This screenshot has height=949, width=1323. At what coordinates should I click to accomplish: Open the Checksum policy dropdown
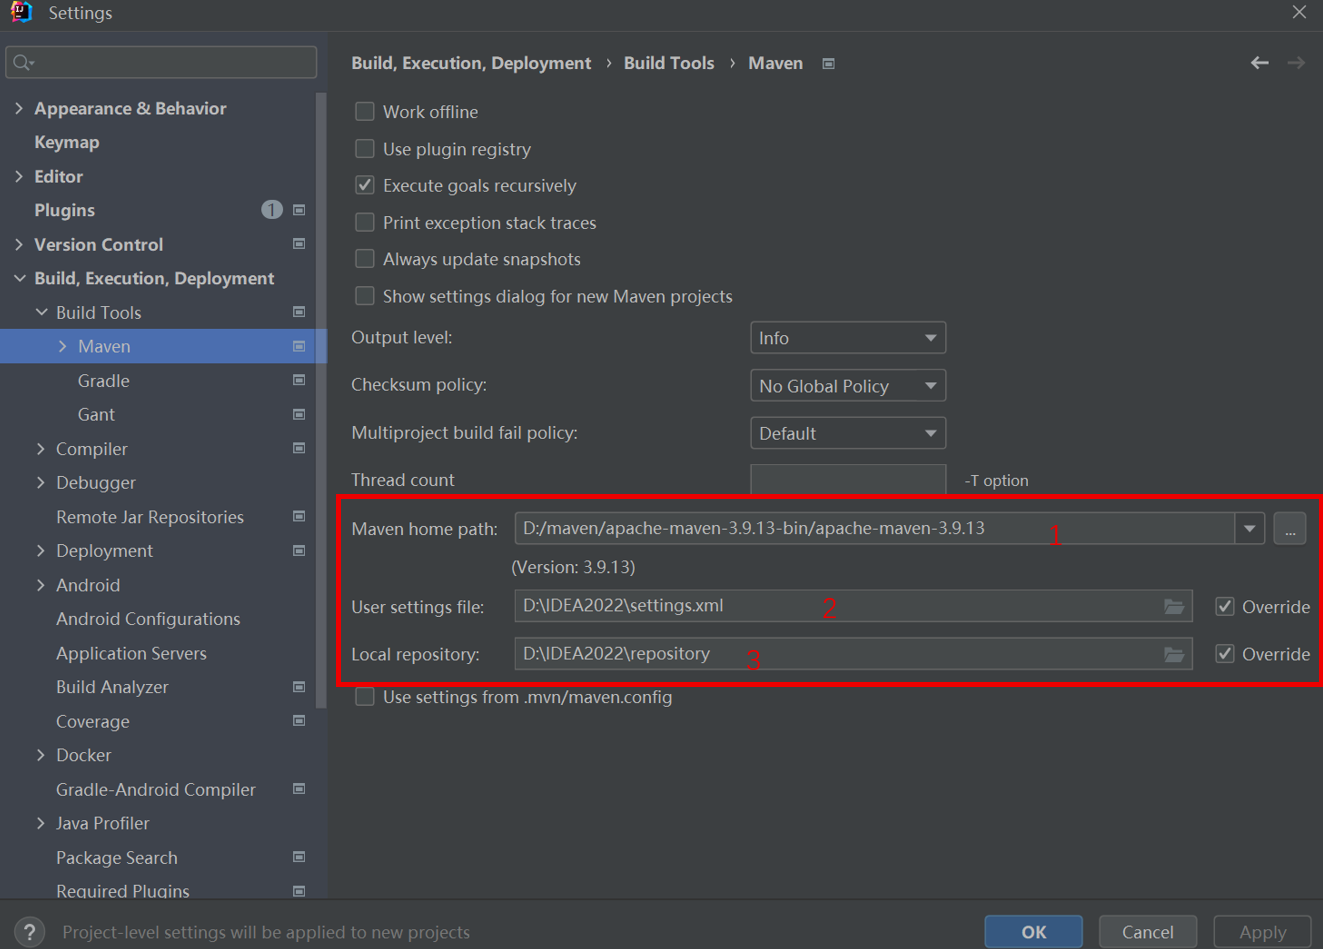(848, 386)
